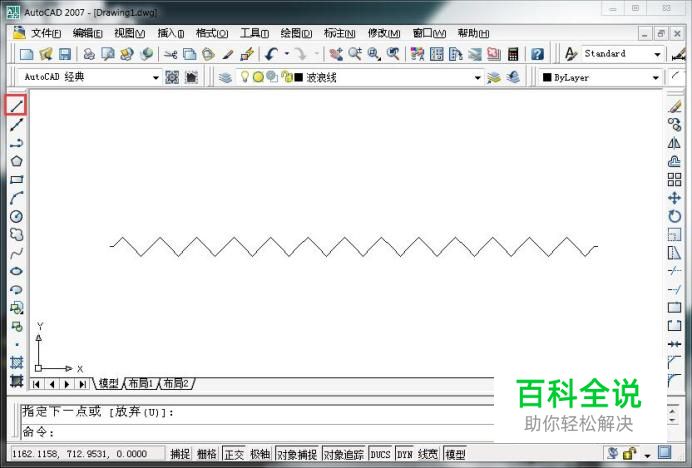Select the Spline tool
The image size is (692, 468).
point(16,253)
